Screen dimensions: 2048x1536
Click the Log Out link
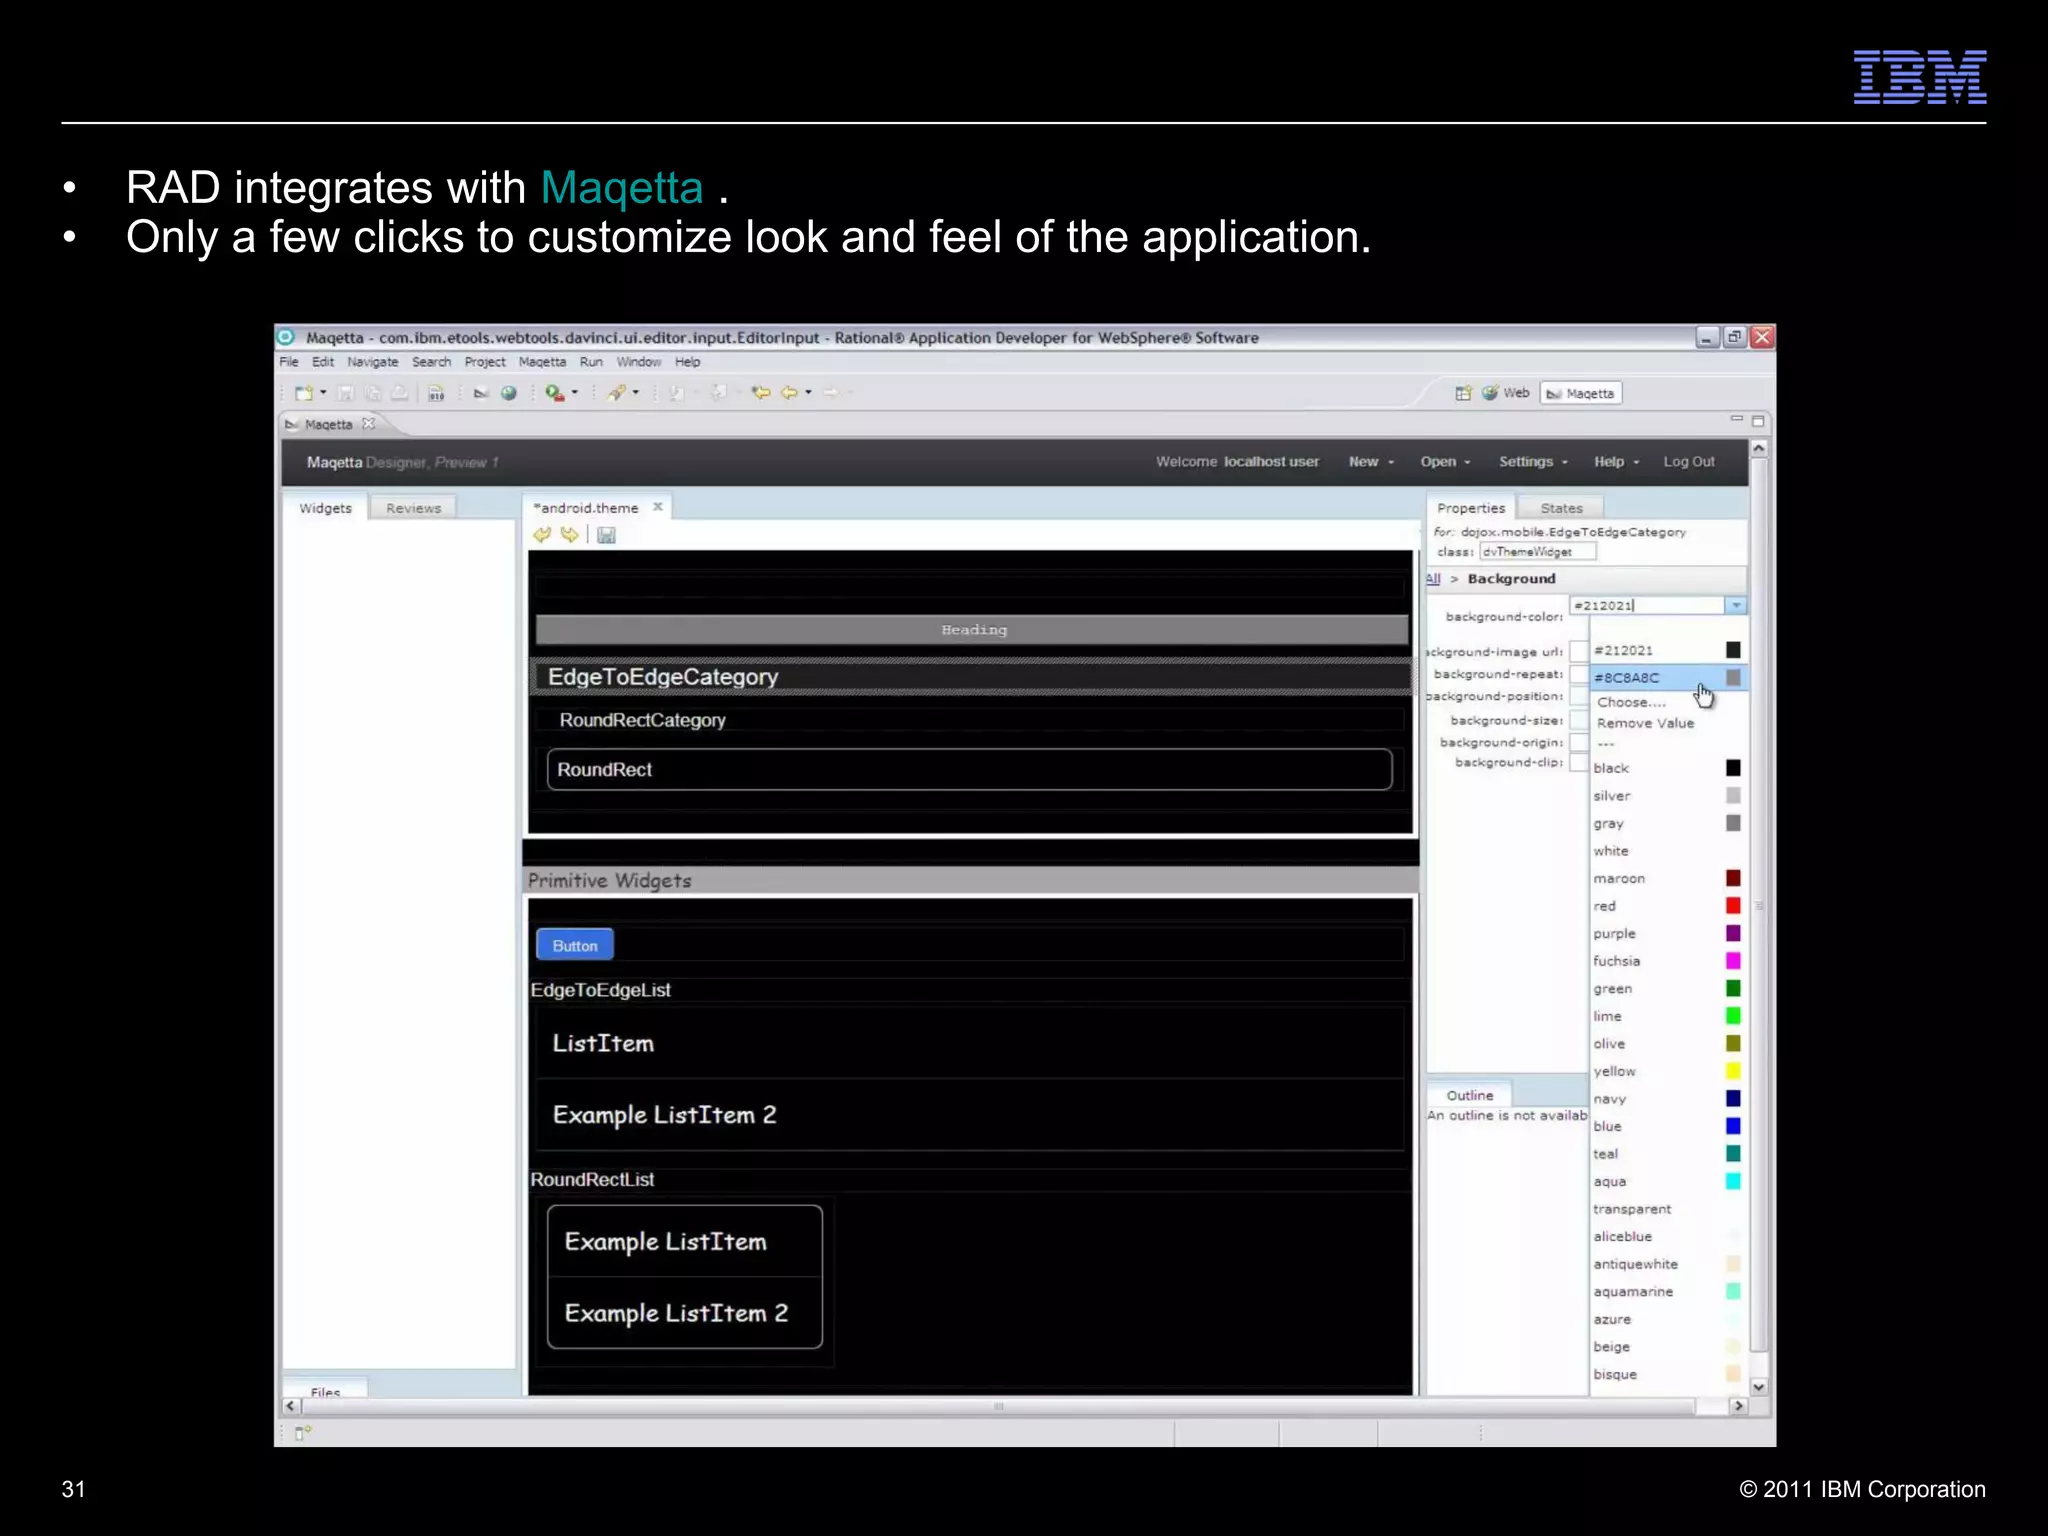click(1689, 462)
